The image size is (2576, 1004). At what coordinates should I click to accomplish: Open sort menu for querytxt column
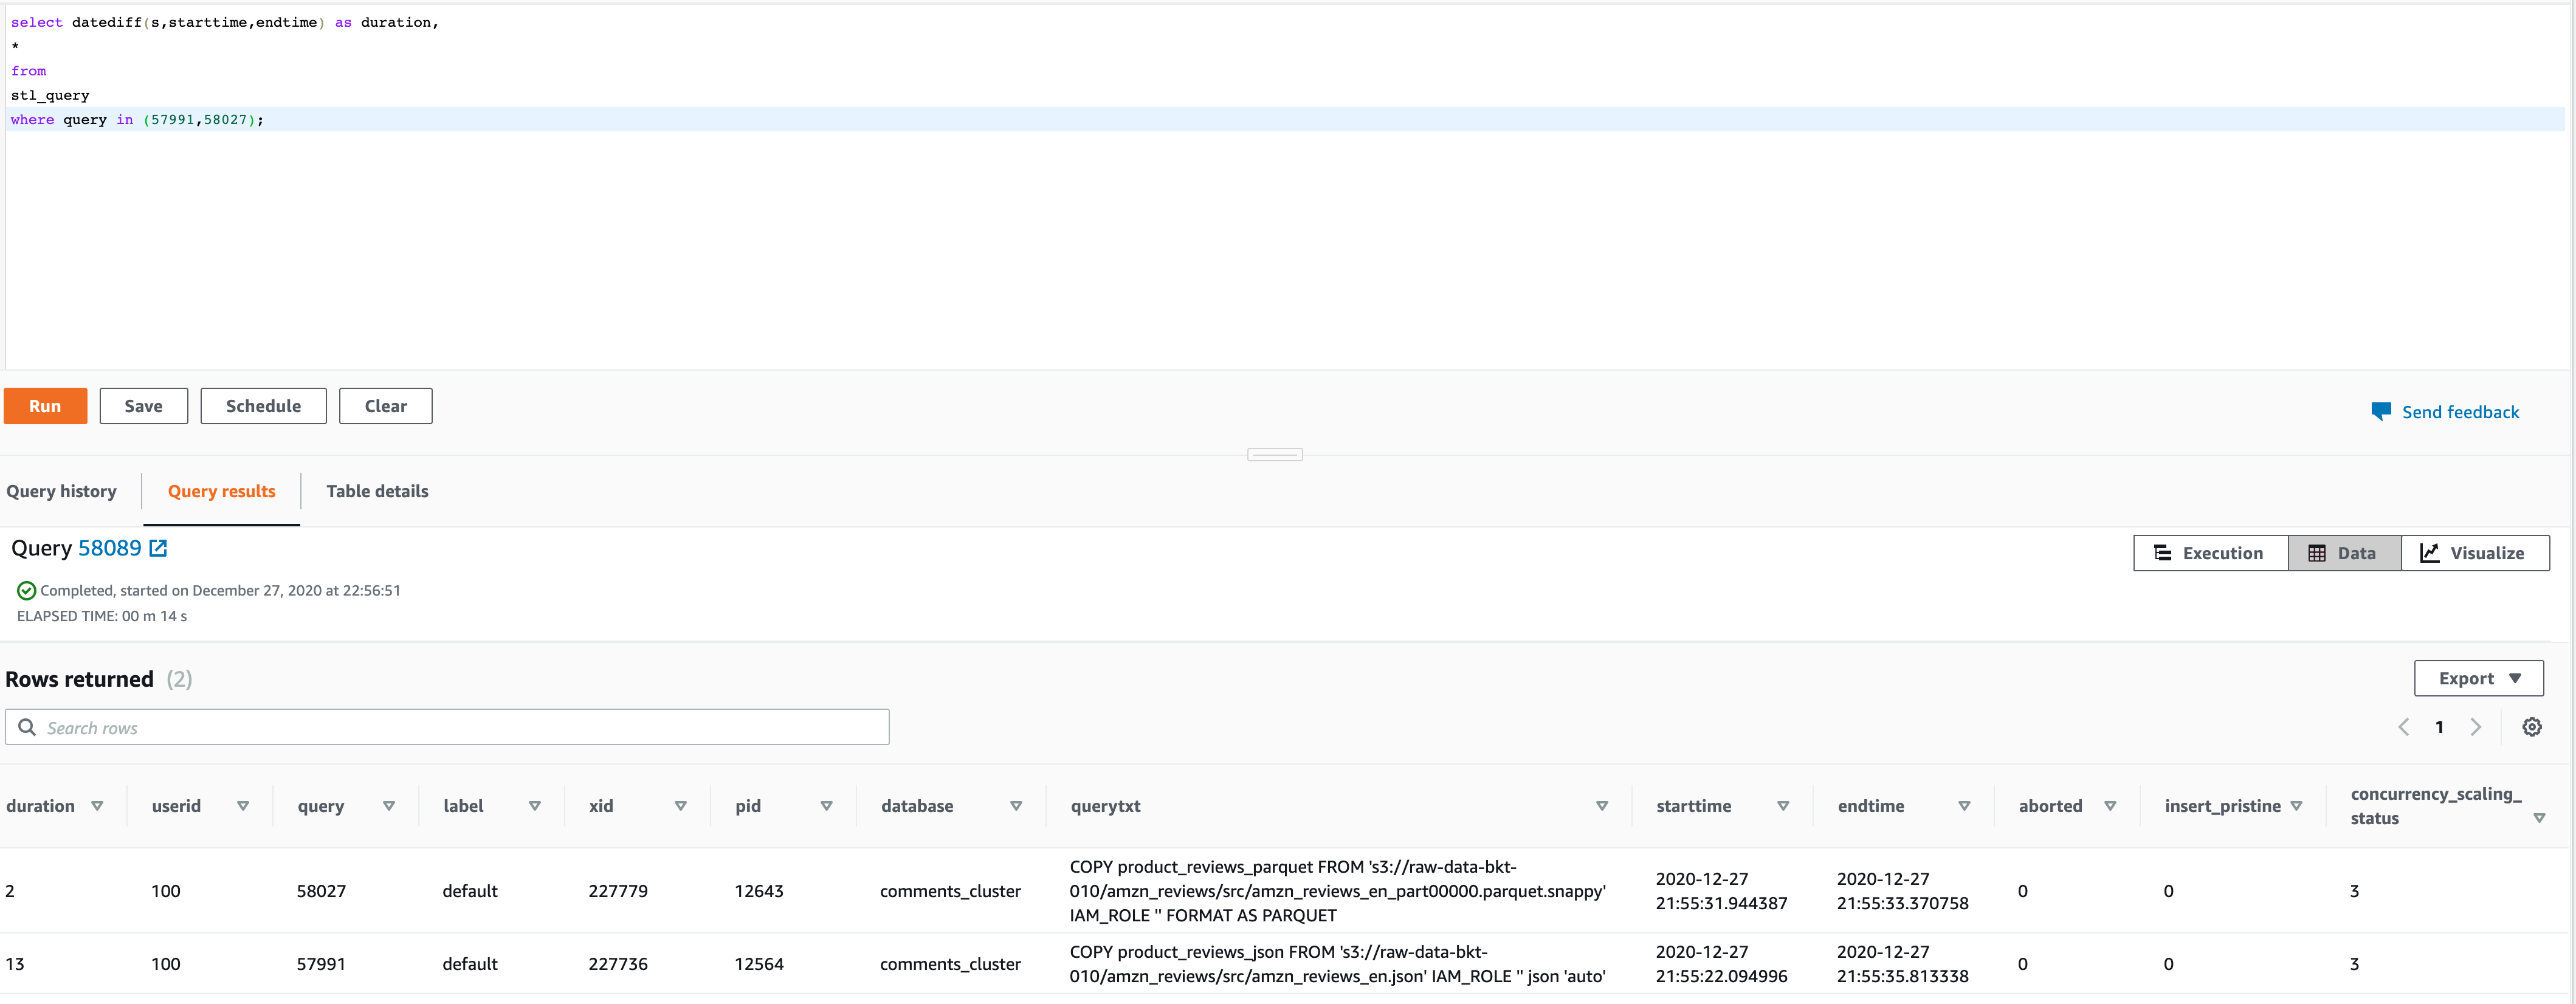1601,806
